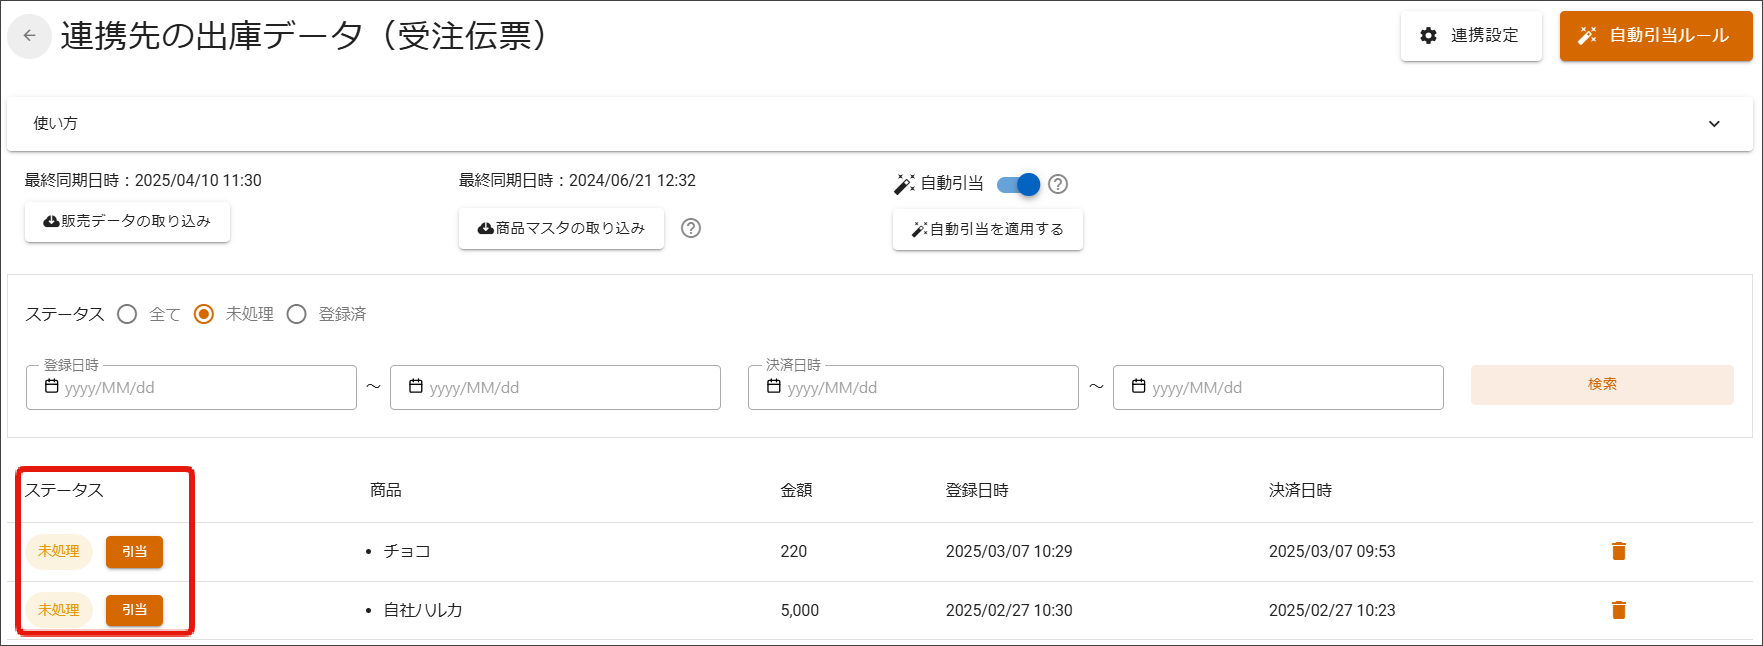Delete the チョコ order row
1763x646 pixels.
tap(1618, 551)
